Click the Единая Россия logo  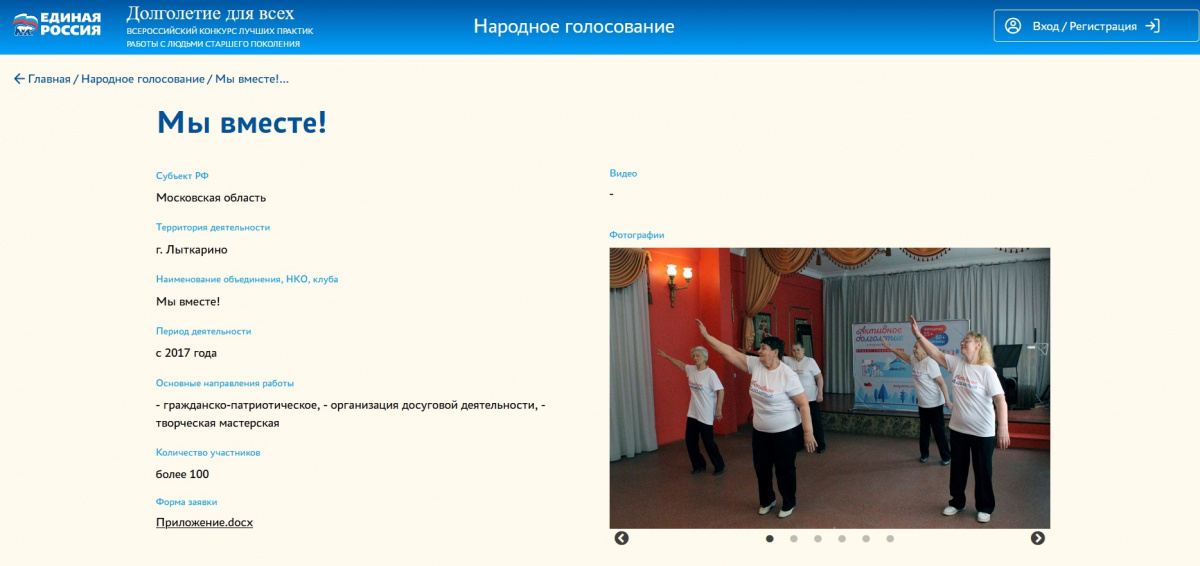[x=57, y=25]
